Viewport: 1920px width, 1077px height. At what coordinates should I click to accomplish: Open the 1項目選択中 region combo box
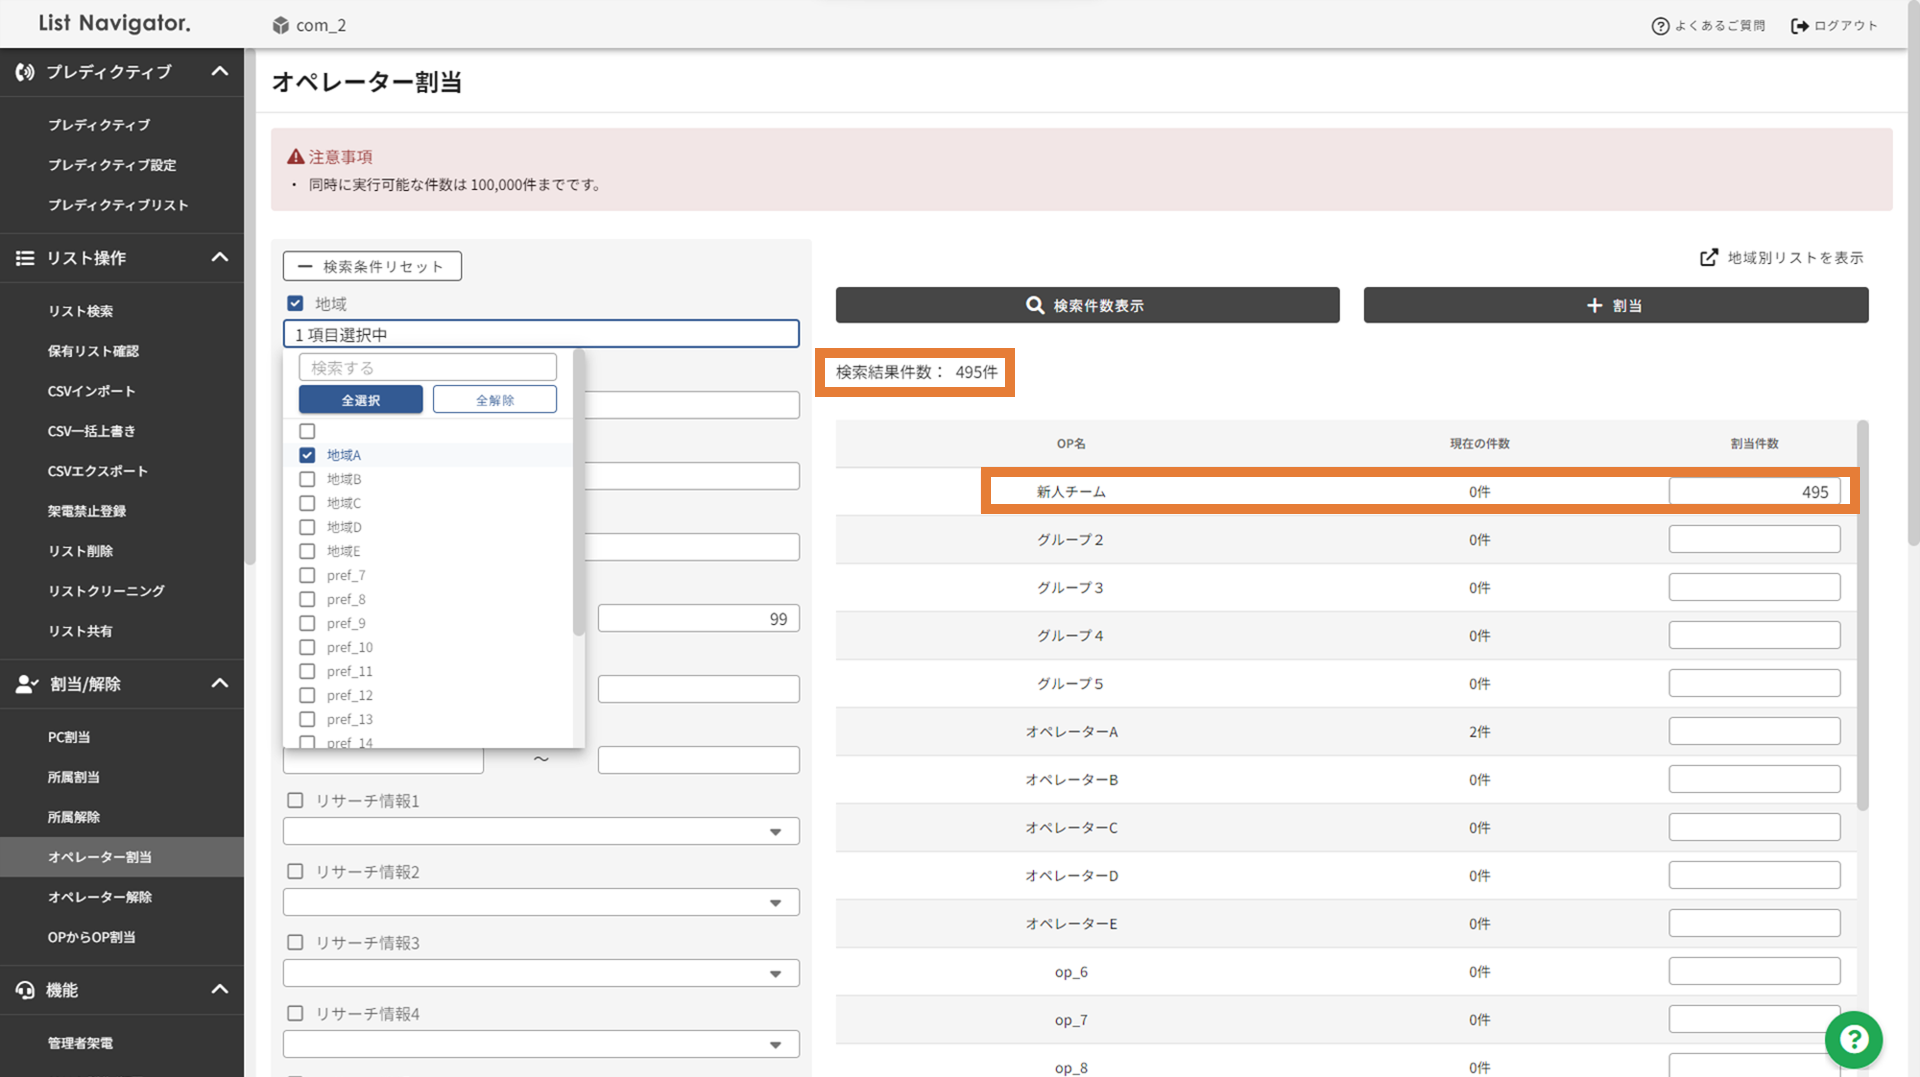pyautogui.click(x=541, y=334)
